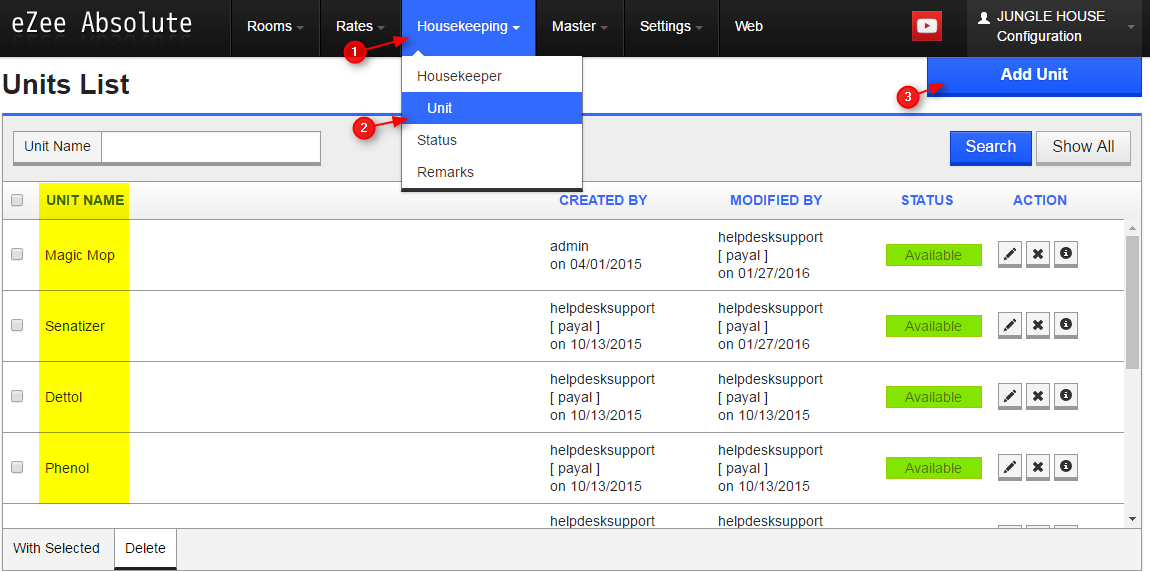Delete the Magic Mop unit with X icon

coord(1038,255)
